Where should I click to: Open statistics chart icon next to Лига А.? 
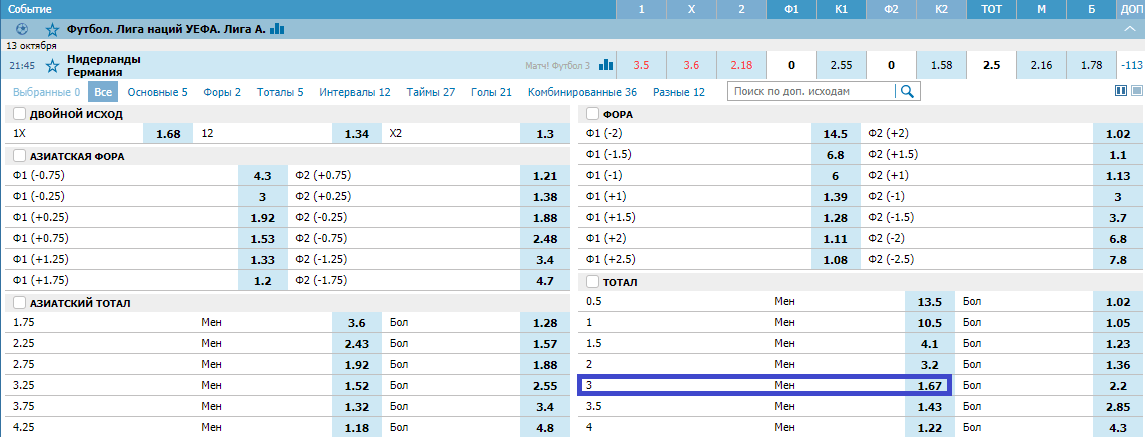pyautogui.click(x=277, y=29)
